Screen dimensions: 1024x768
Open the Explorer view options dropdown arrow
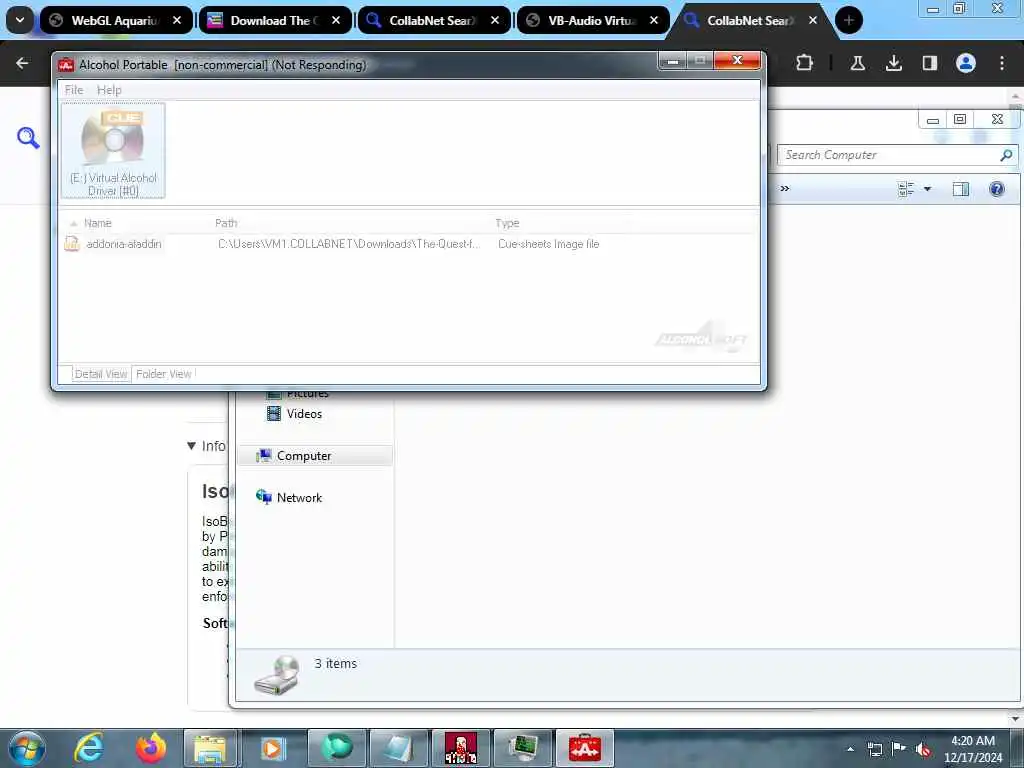(927, 189)
